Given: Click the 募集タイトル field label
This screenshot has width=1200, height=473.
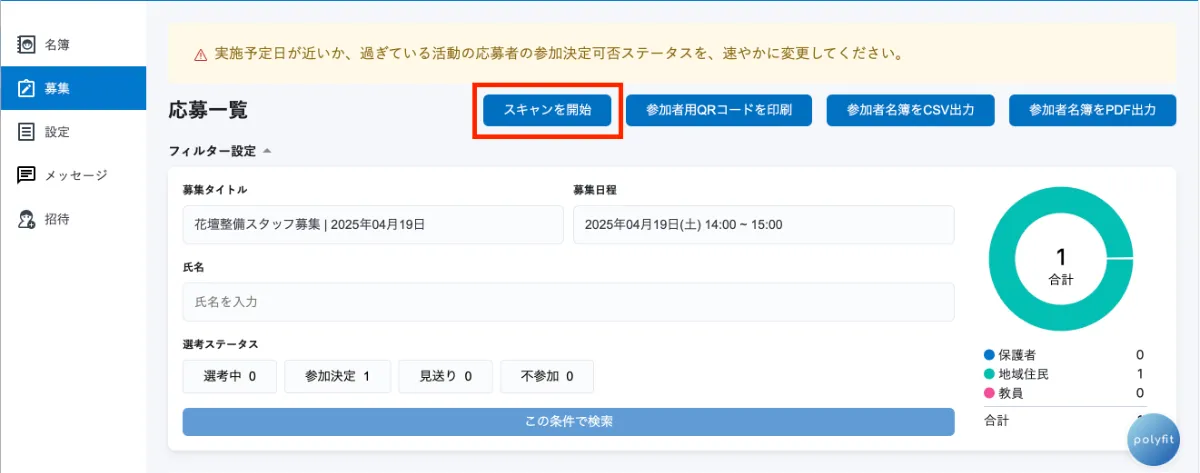Looking at the screenshot, I should [214, 190].
